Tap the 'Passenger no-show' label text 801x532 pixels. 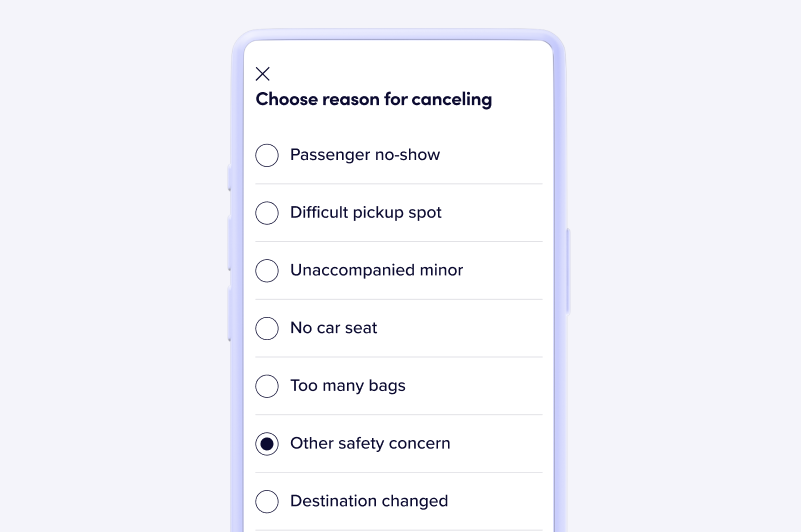[x=365, y=155]
